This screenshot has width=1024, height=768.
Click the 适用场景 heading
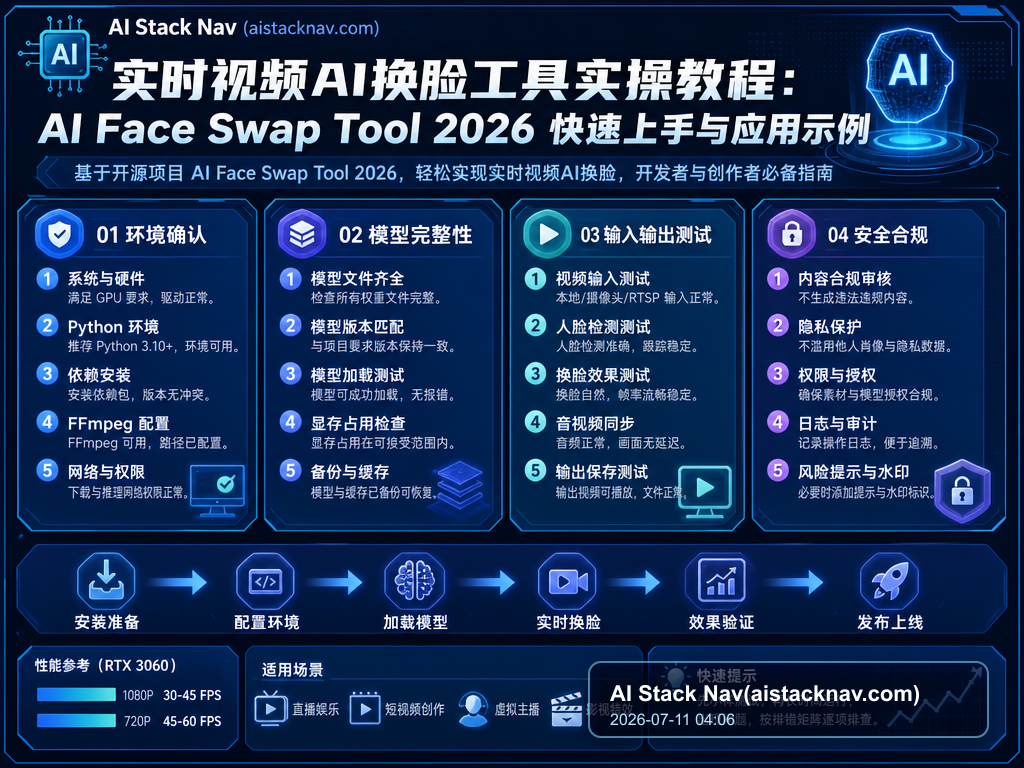pyautogui.click(x=293, y=670)
